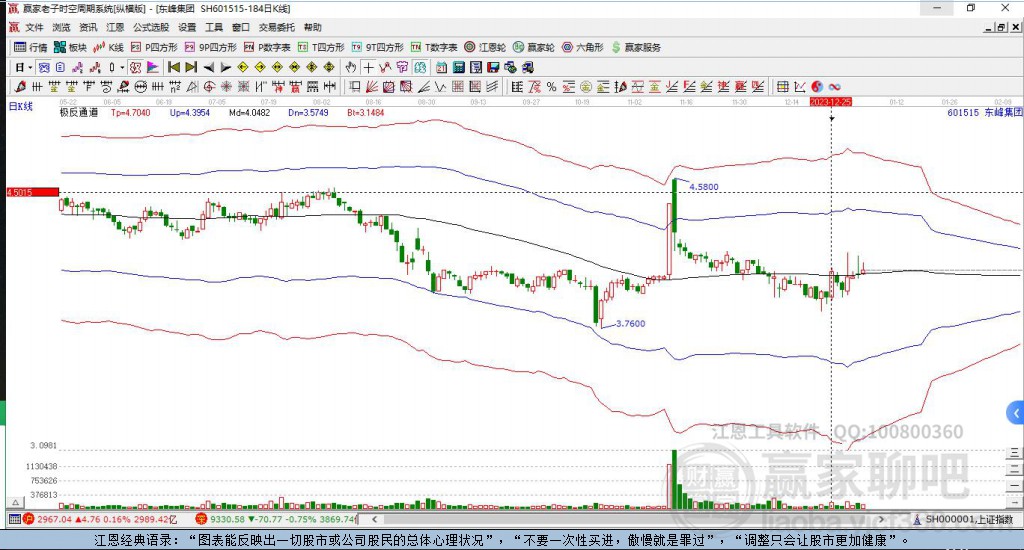The height and width of the screenshot is (550, 1024).
Task: Open the calendar date icon
Action: tap(441, 67)
